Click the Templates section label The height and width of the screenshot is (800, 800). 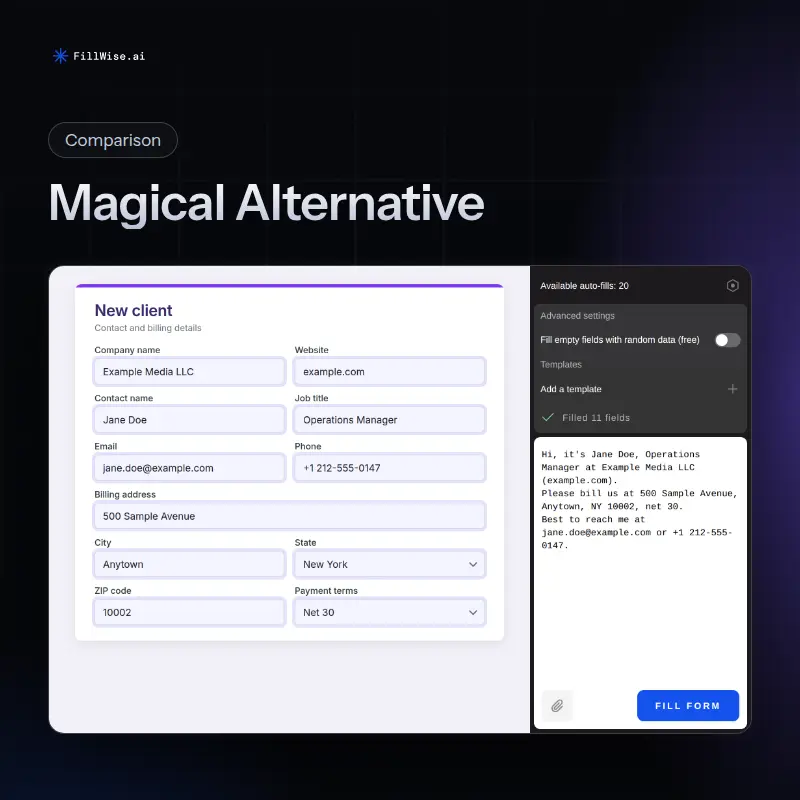[561, 364]
